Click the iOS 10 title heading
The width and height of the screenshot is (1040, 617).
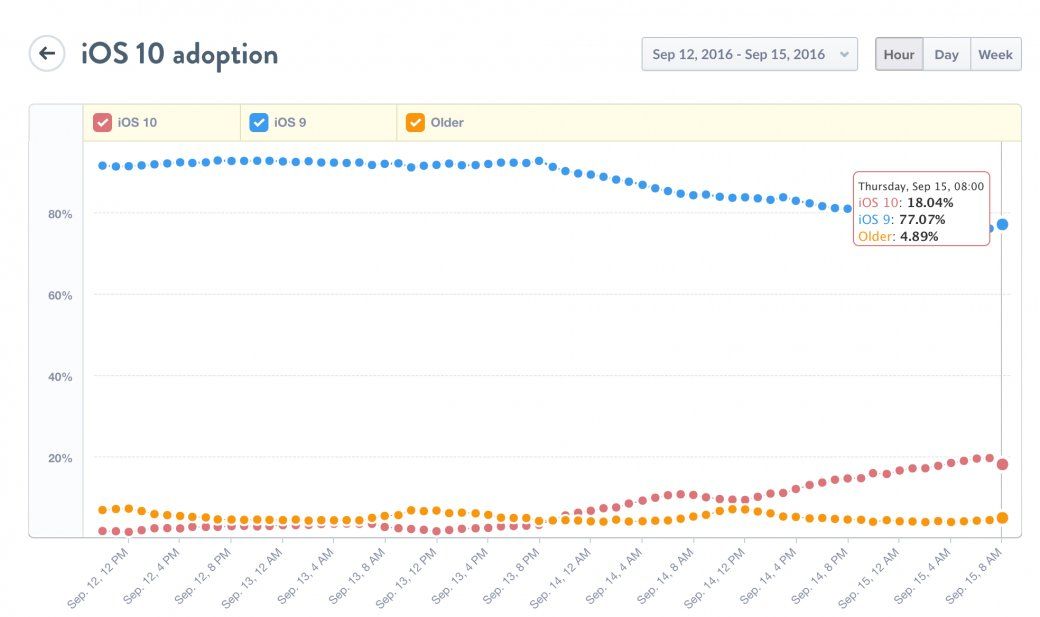click(x=178, y=54)
